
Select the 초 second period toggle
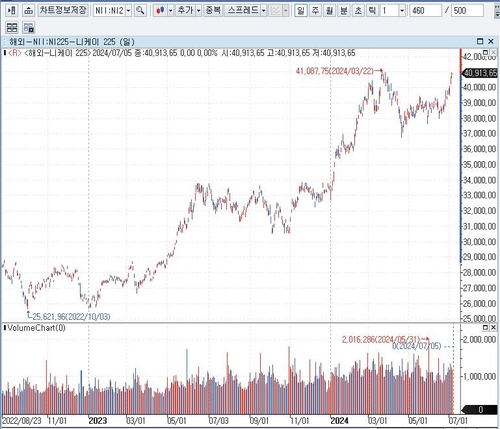click(x=358, y=11)
